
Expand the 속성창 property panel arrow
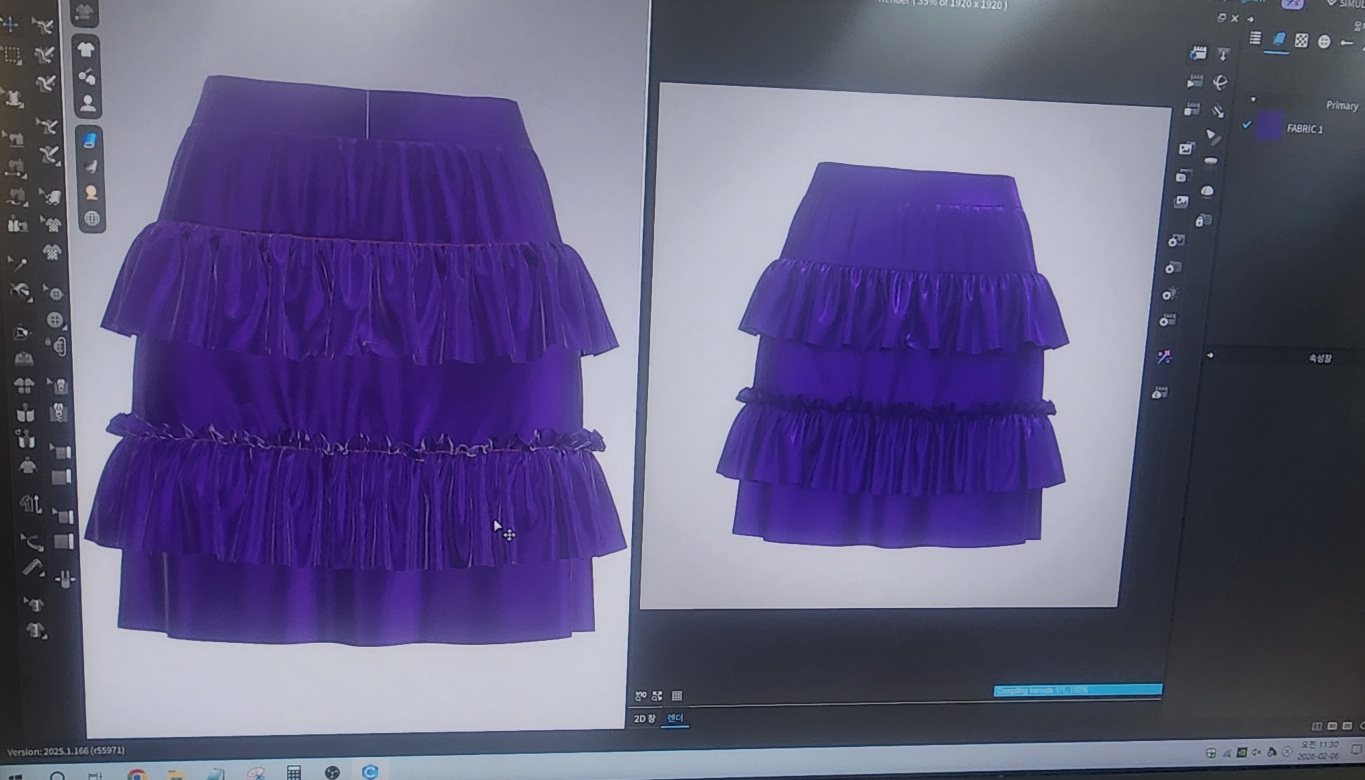pos(1210,355)
